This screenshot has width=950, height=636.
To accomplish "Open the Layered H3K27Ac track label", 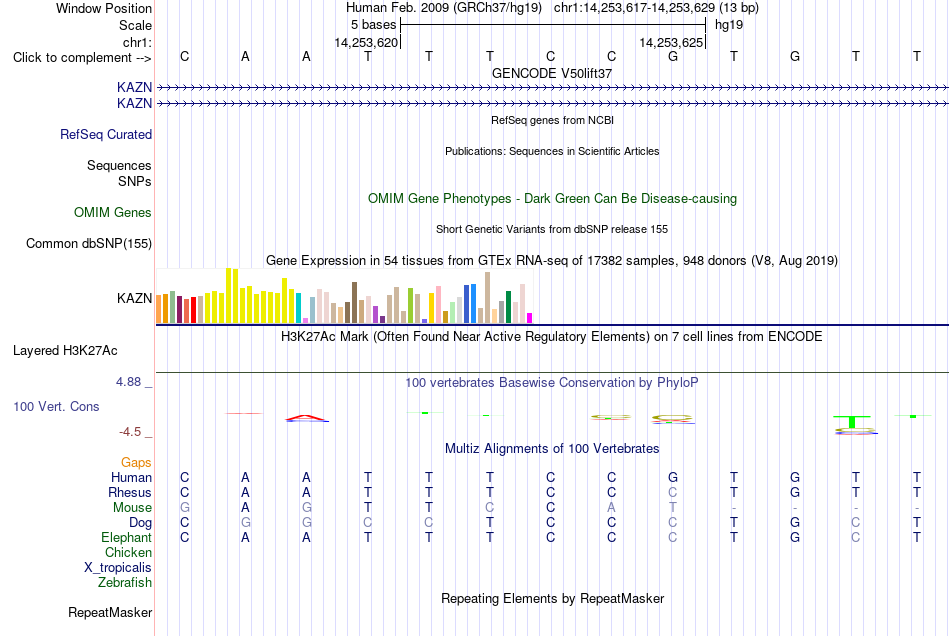I will click(x=65, y=351).
